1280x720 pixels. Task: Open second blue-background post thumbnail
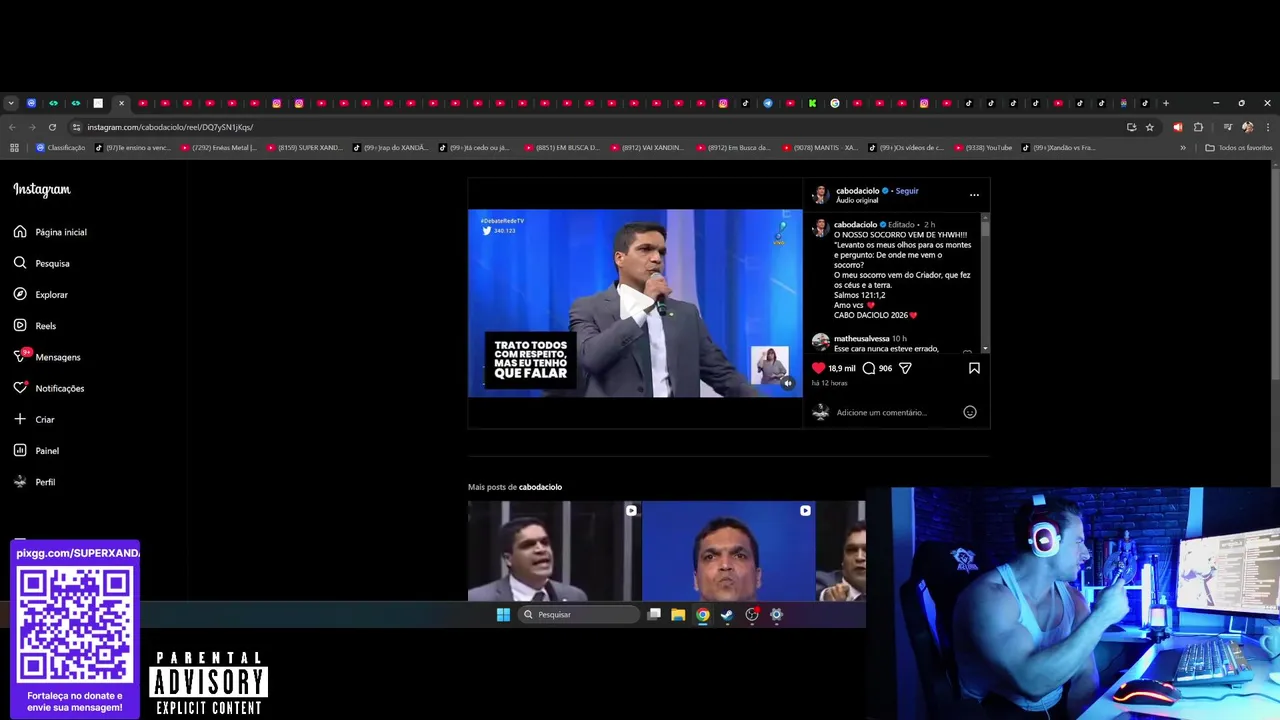(728, 551)
